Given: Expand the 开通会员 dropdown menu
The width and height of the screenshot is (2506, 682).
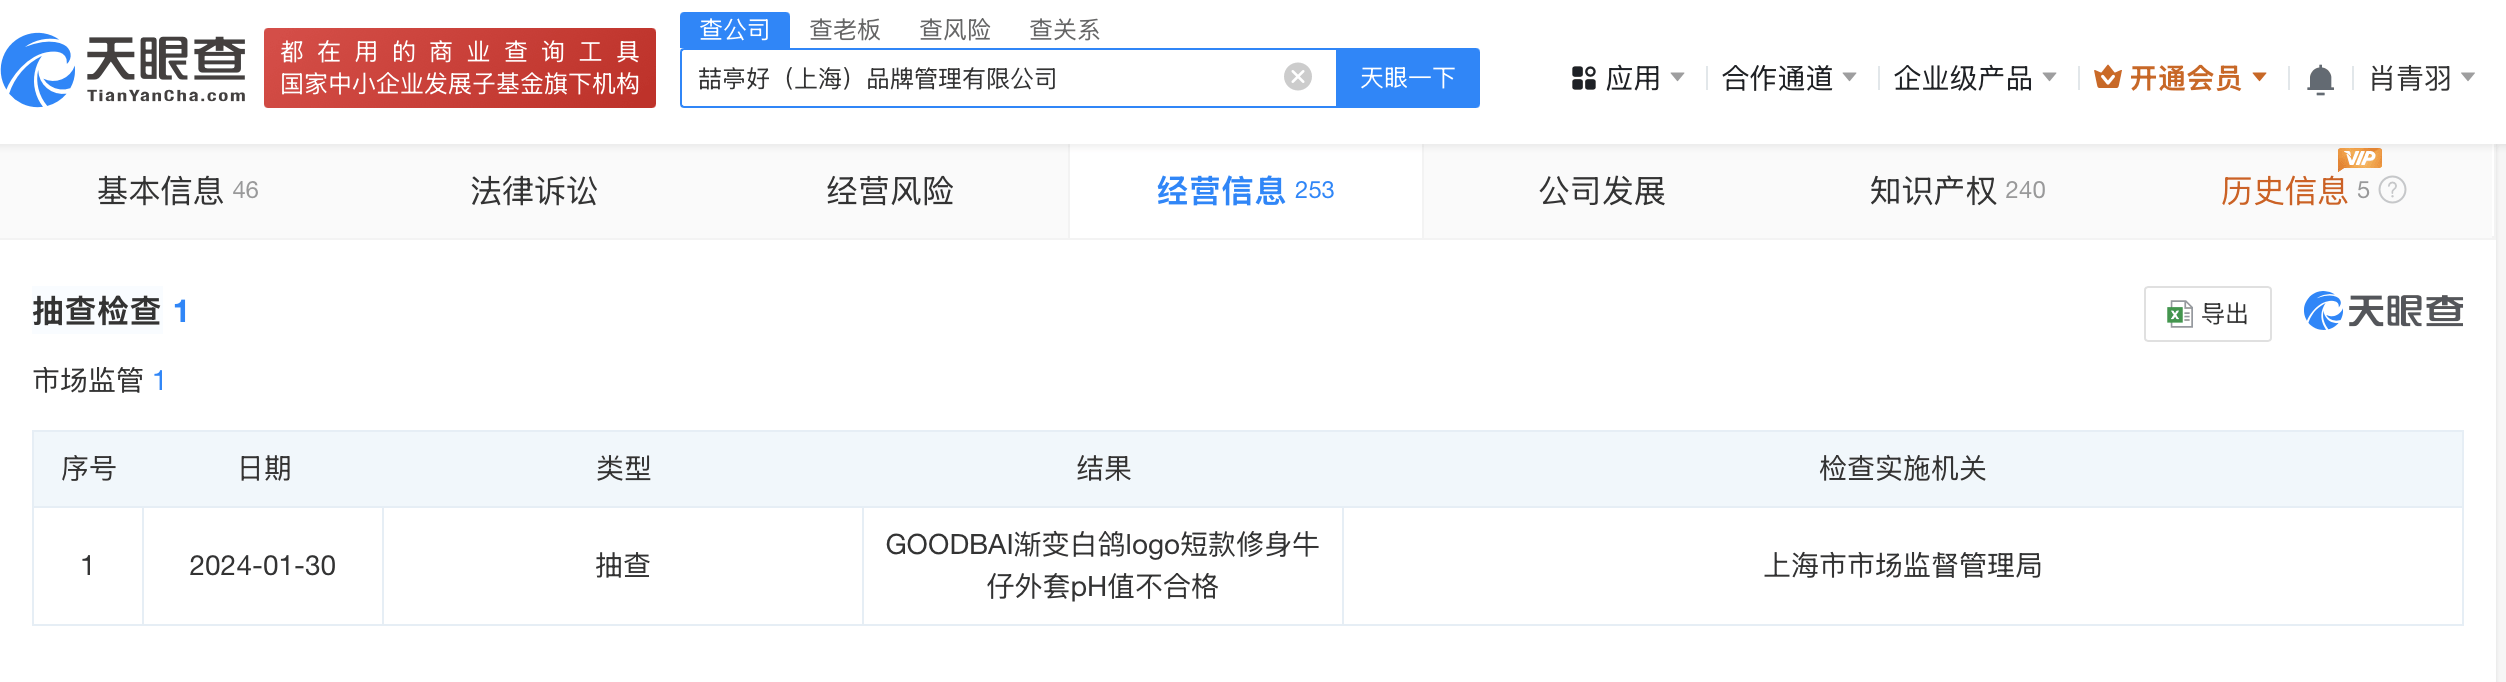Looking at the screenshot, I should 2185,77.
